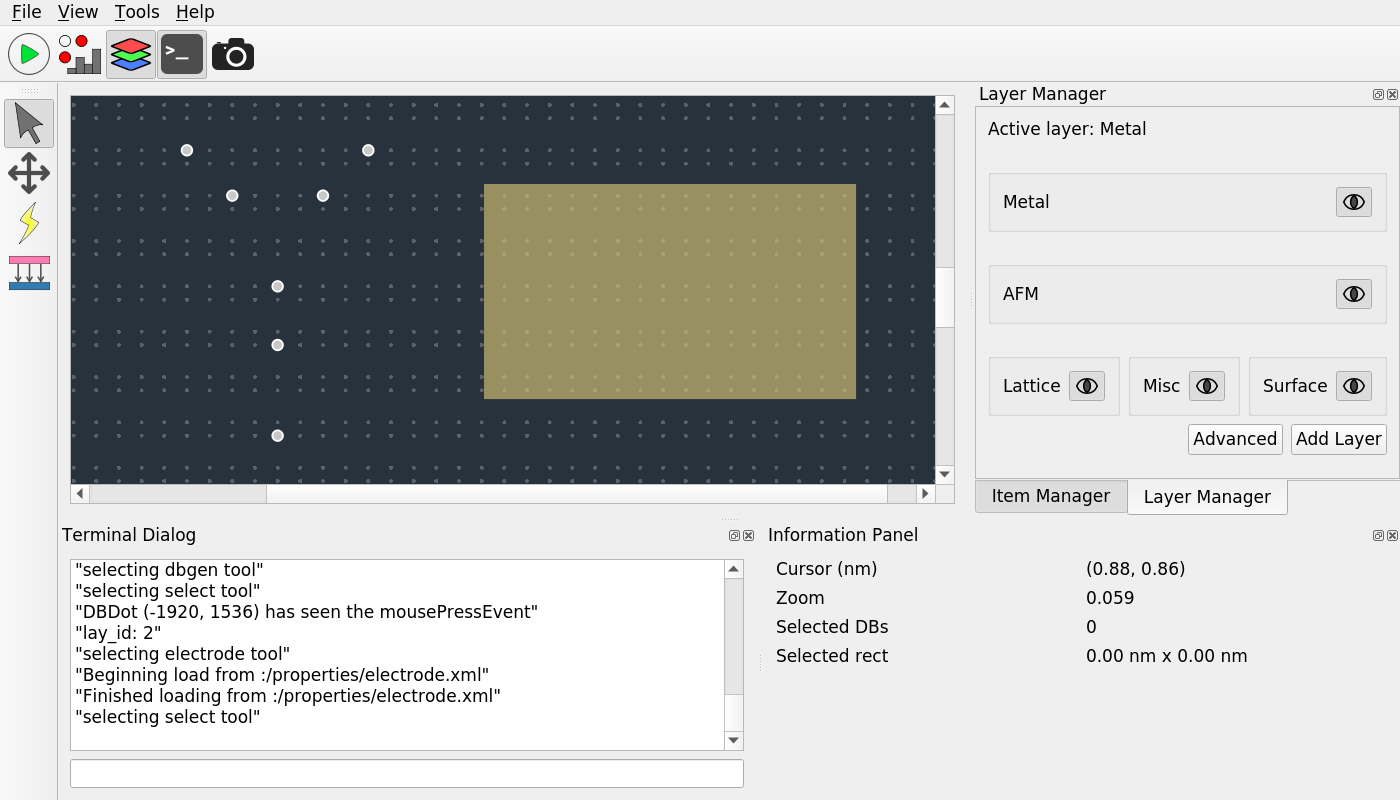Open the terminal dialog toolbar icon
Viewport: 1400px width, 800px height.
[x=182, y=54]
